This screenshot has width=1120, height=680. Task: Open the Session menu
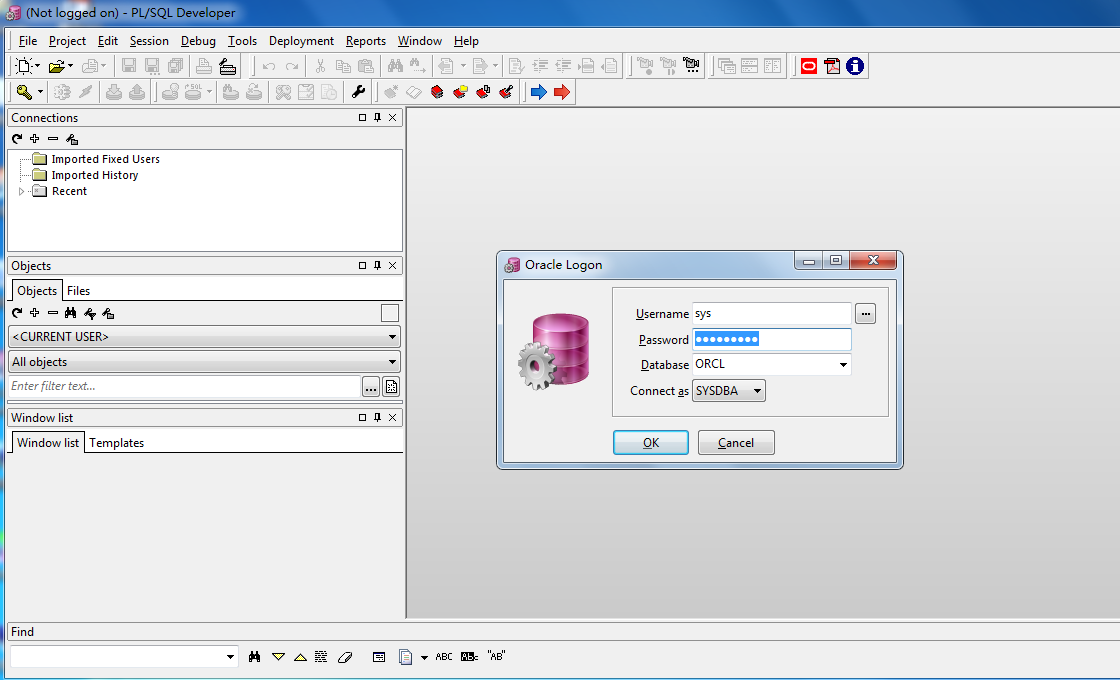point(149,41)
